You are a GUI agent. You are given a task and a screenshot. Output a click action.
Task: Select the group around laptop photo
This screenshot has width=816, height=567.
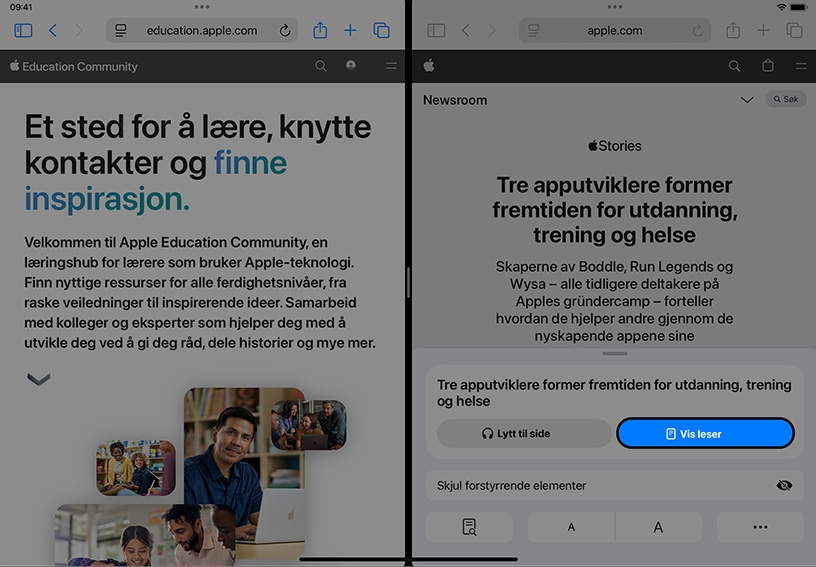(309, 425)
